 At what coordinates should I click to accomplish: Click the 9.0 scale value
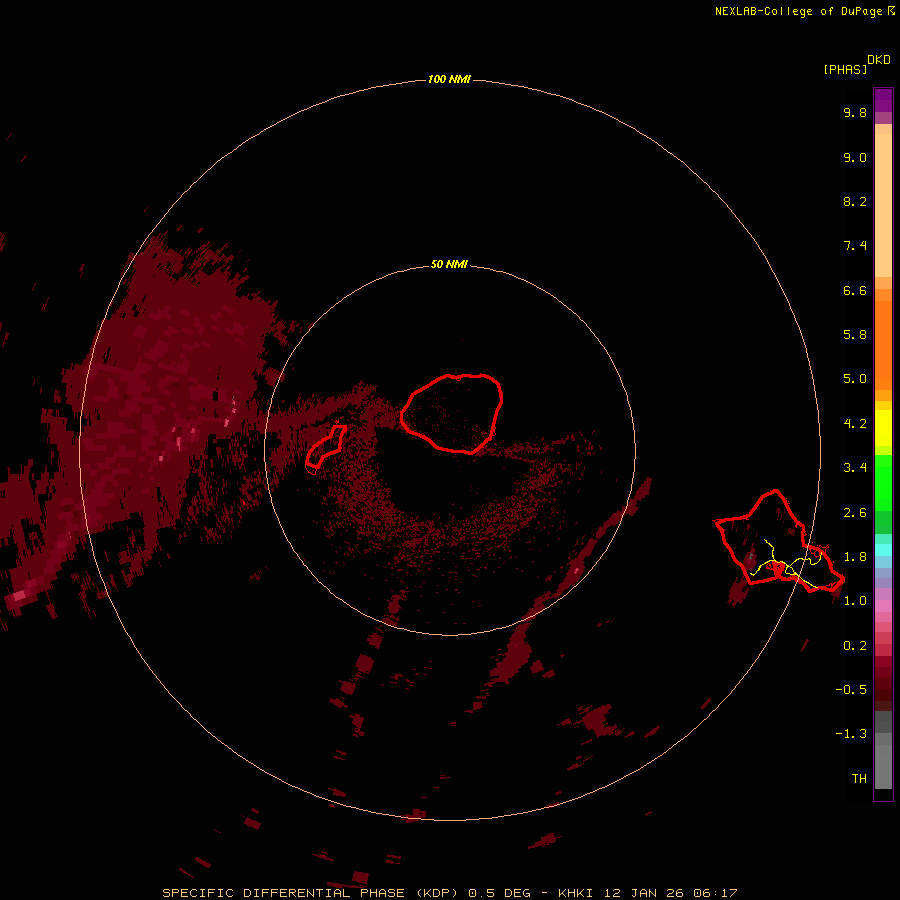(x=855, y=157)
